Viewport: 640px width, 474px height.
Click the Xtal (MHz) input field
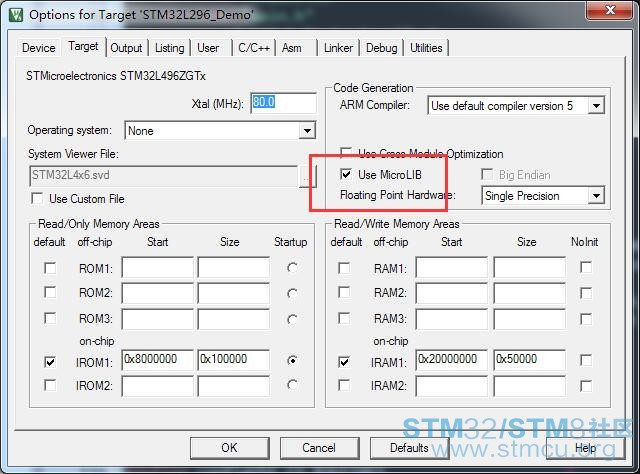tap(283, 103)
